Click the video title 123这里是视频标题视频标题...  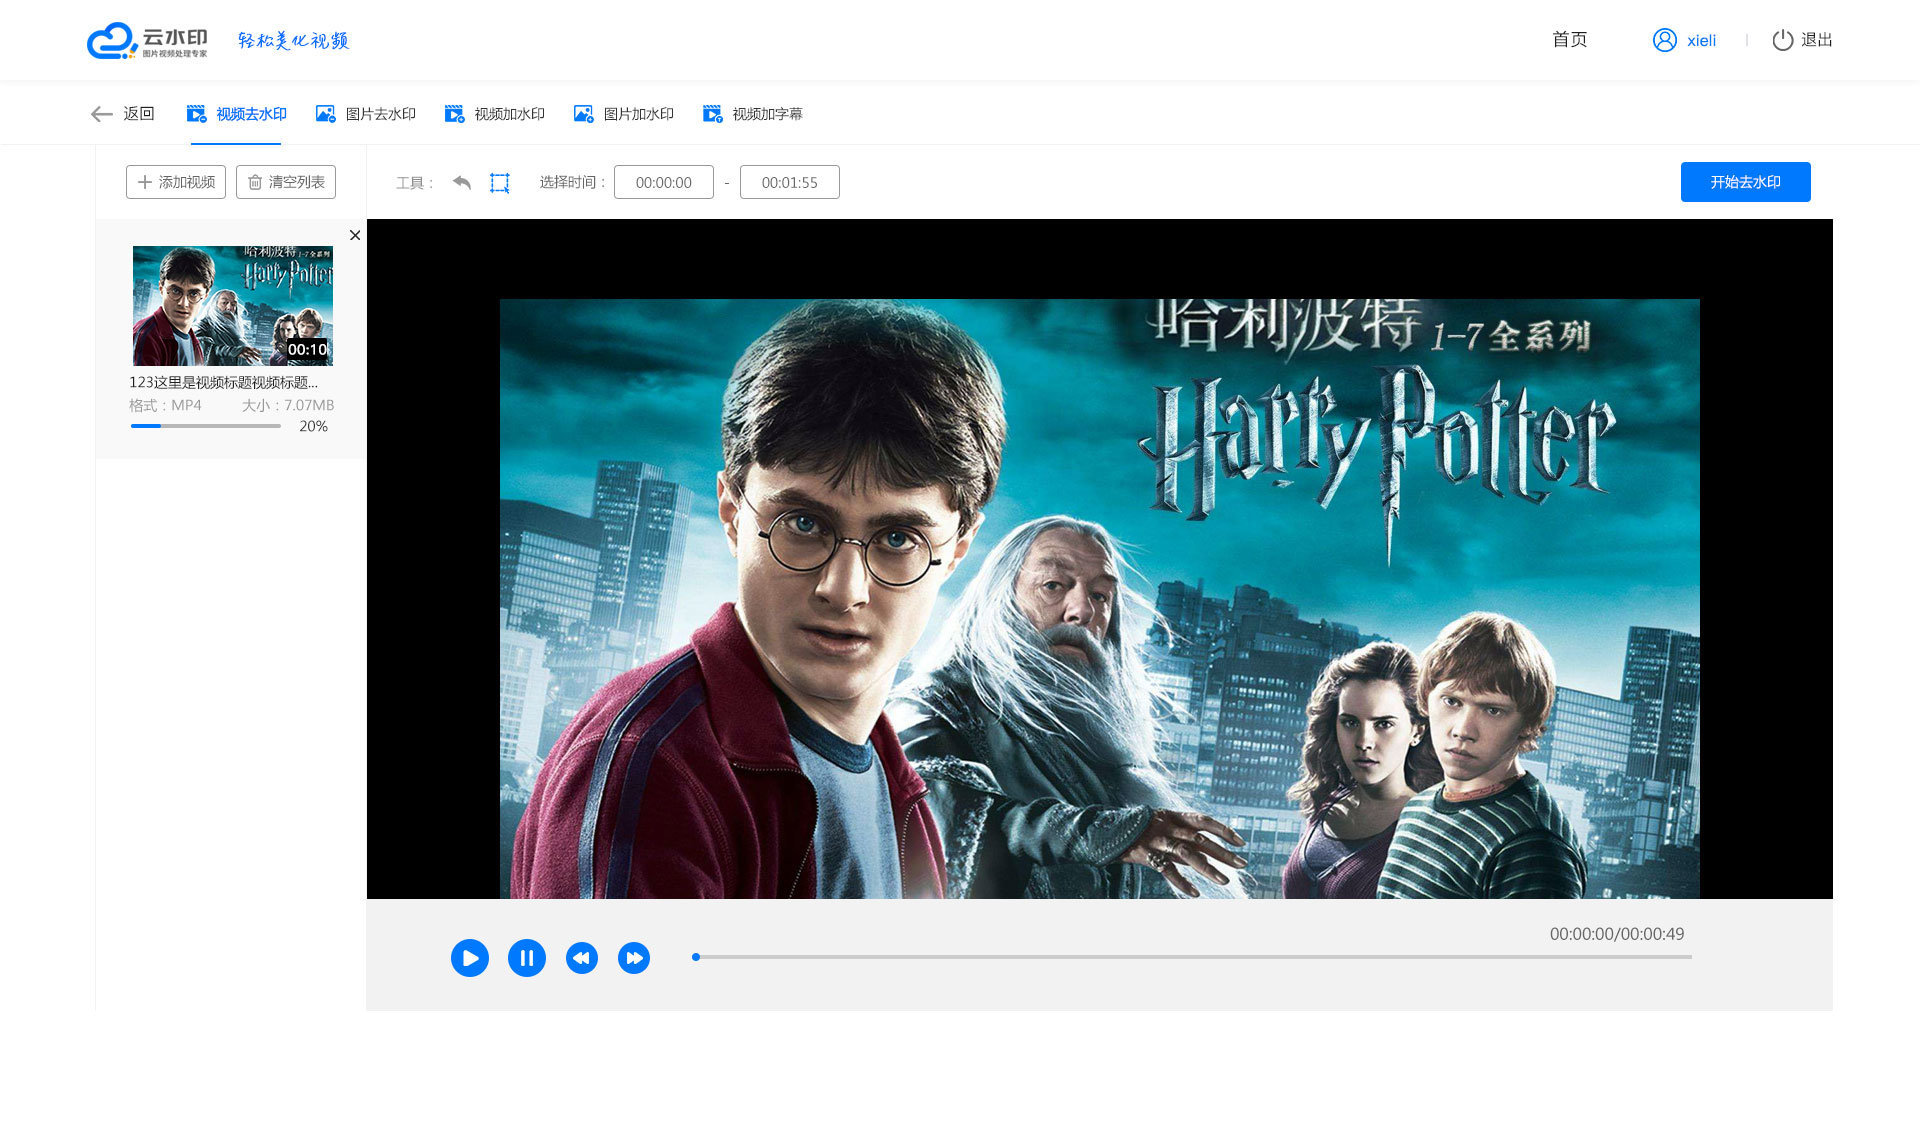point(224,382)
